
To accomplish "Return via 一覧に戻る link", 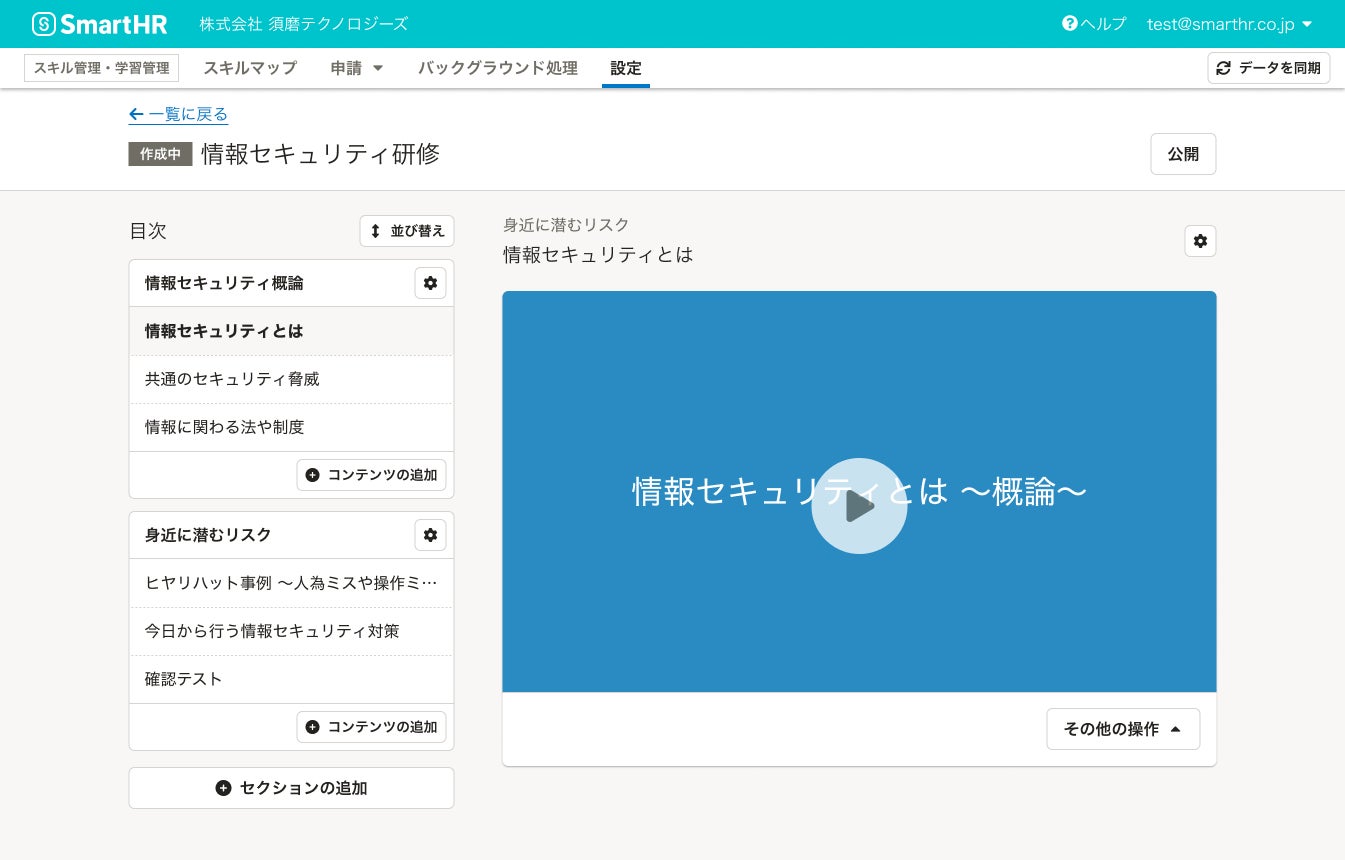I will point(178,114).
